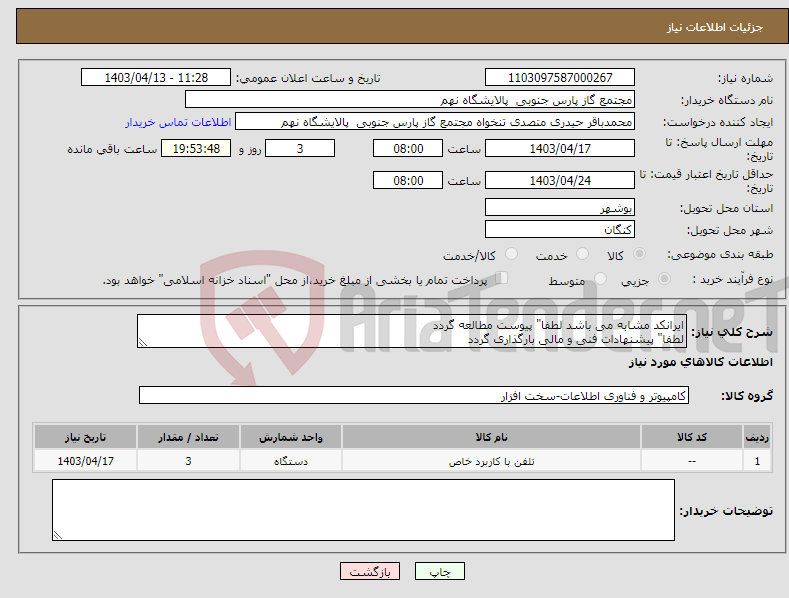This screenshot has width=789, height=598.
Task: Click the unit cell دستگاه
Action: 291,461
